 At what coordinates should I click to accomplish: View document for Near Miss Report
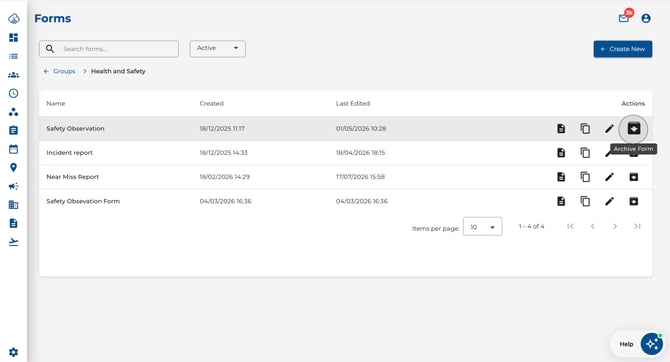click(x=561, y=177)
